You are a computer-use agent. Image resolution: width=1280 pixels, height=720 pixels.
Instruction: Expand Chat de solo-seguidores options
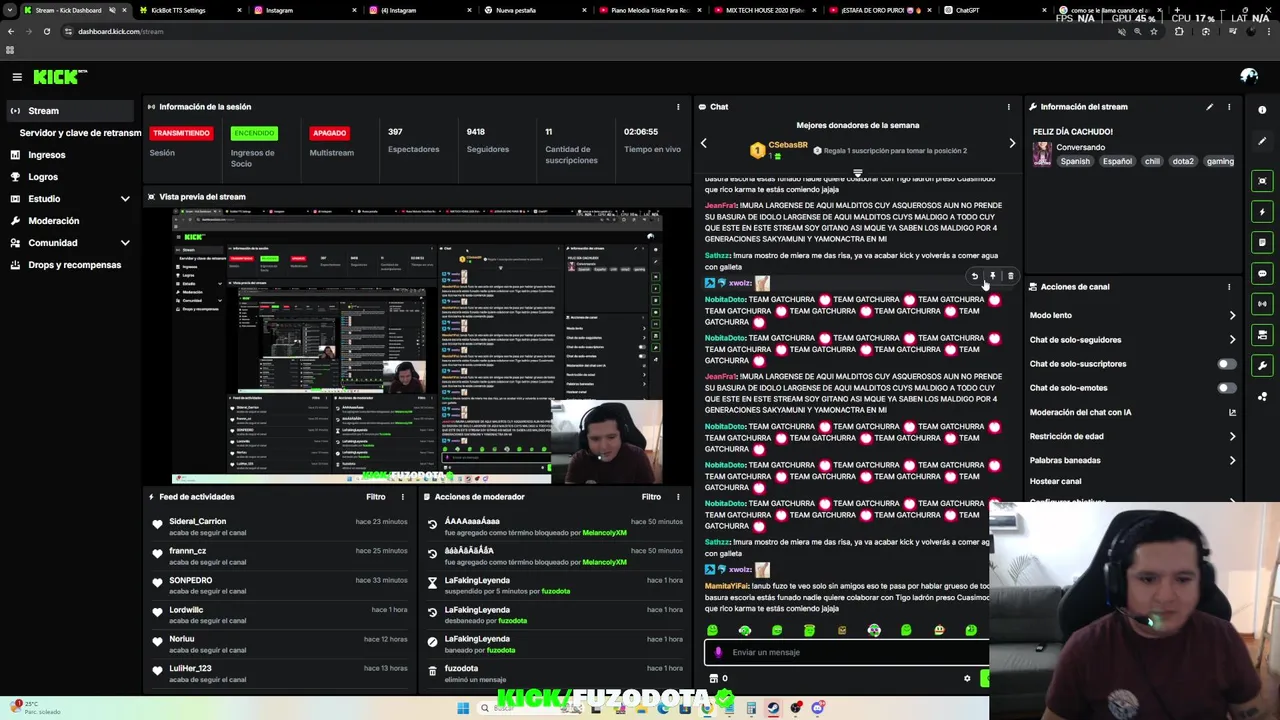pos(1232,340)
